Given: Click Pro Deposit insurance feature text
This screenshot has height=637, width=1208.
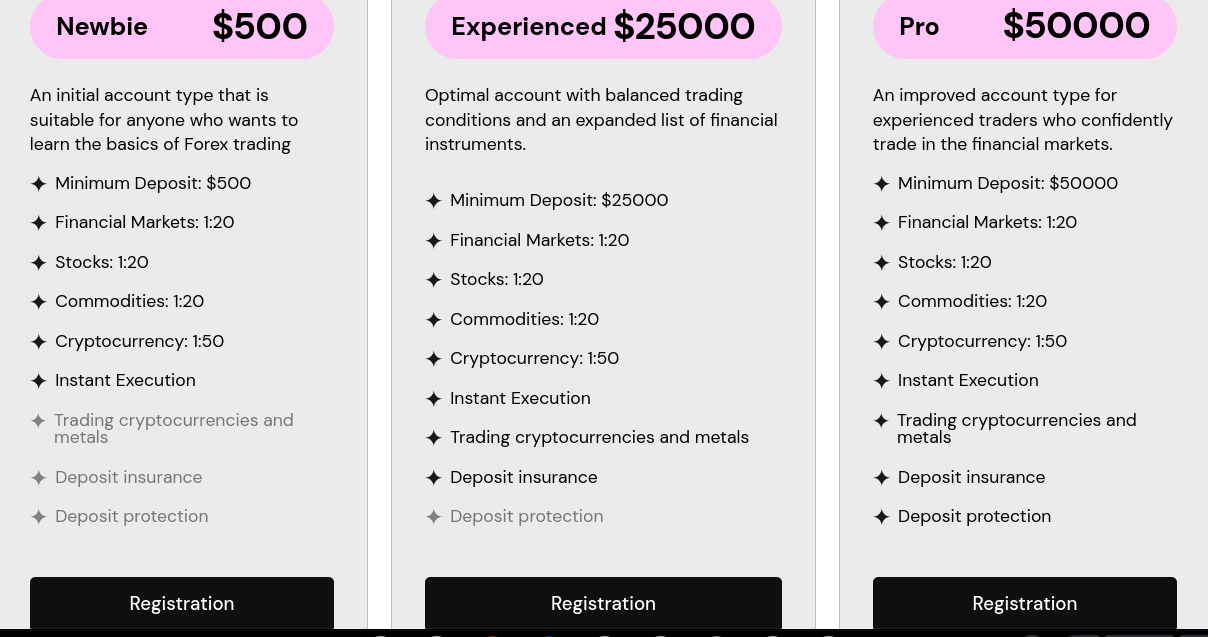Looking at the screenshot, I should (x=971, y=477).
